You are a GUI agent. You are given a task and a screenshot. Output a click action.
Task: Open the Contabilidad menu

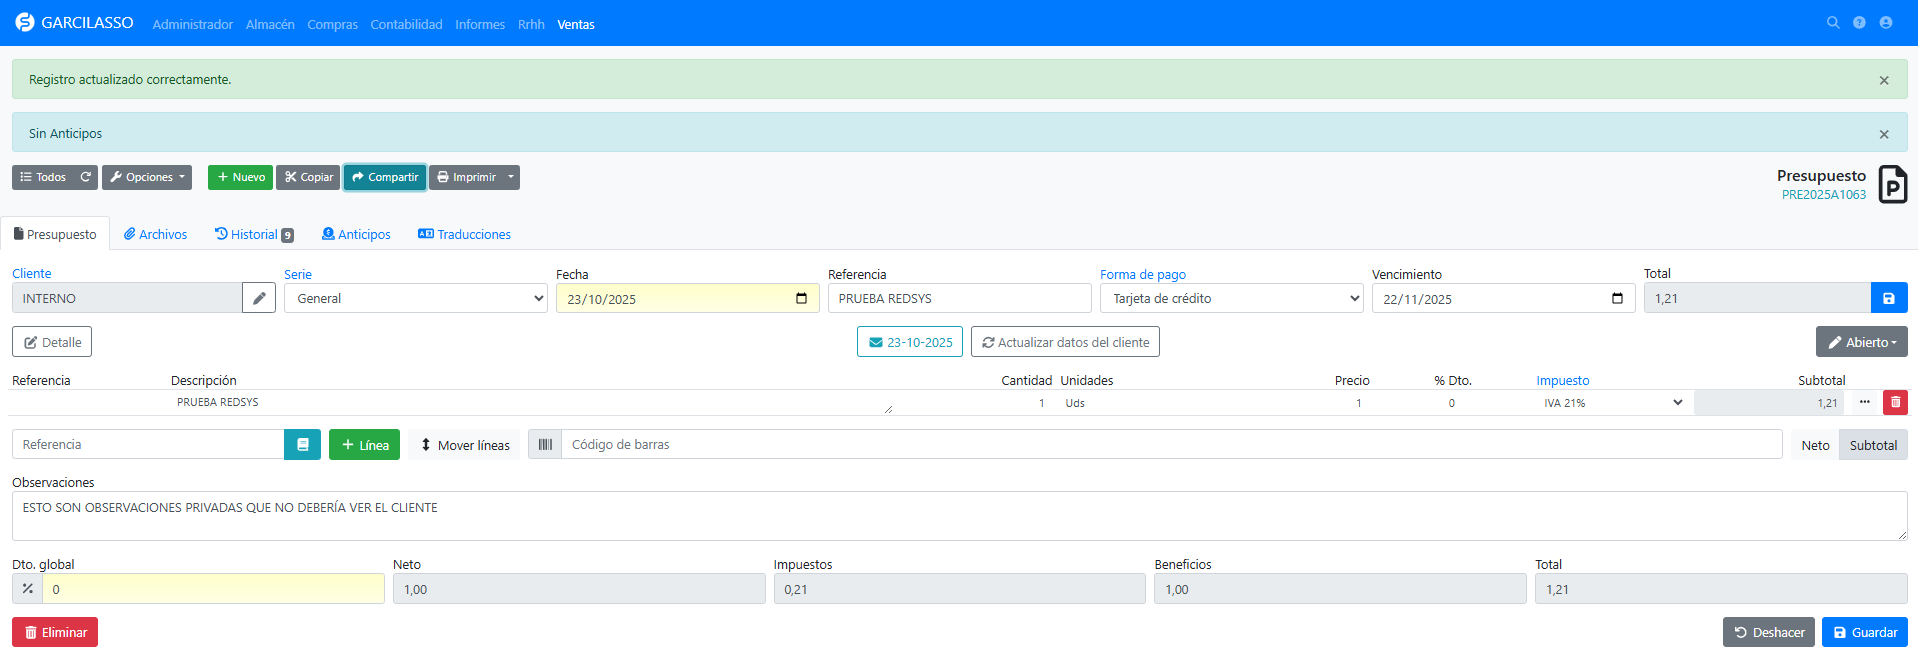[406, 24]
